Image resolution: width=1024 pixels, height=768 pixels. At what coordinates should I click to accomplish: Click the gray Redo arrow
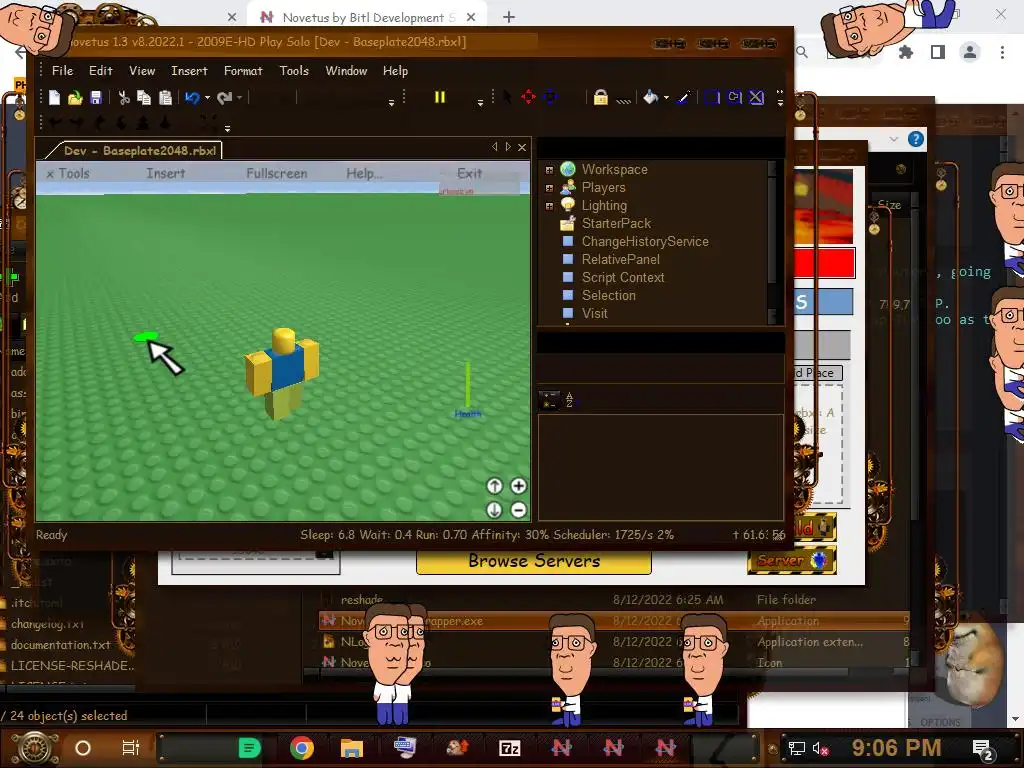[225, 98]
